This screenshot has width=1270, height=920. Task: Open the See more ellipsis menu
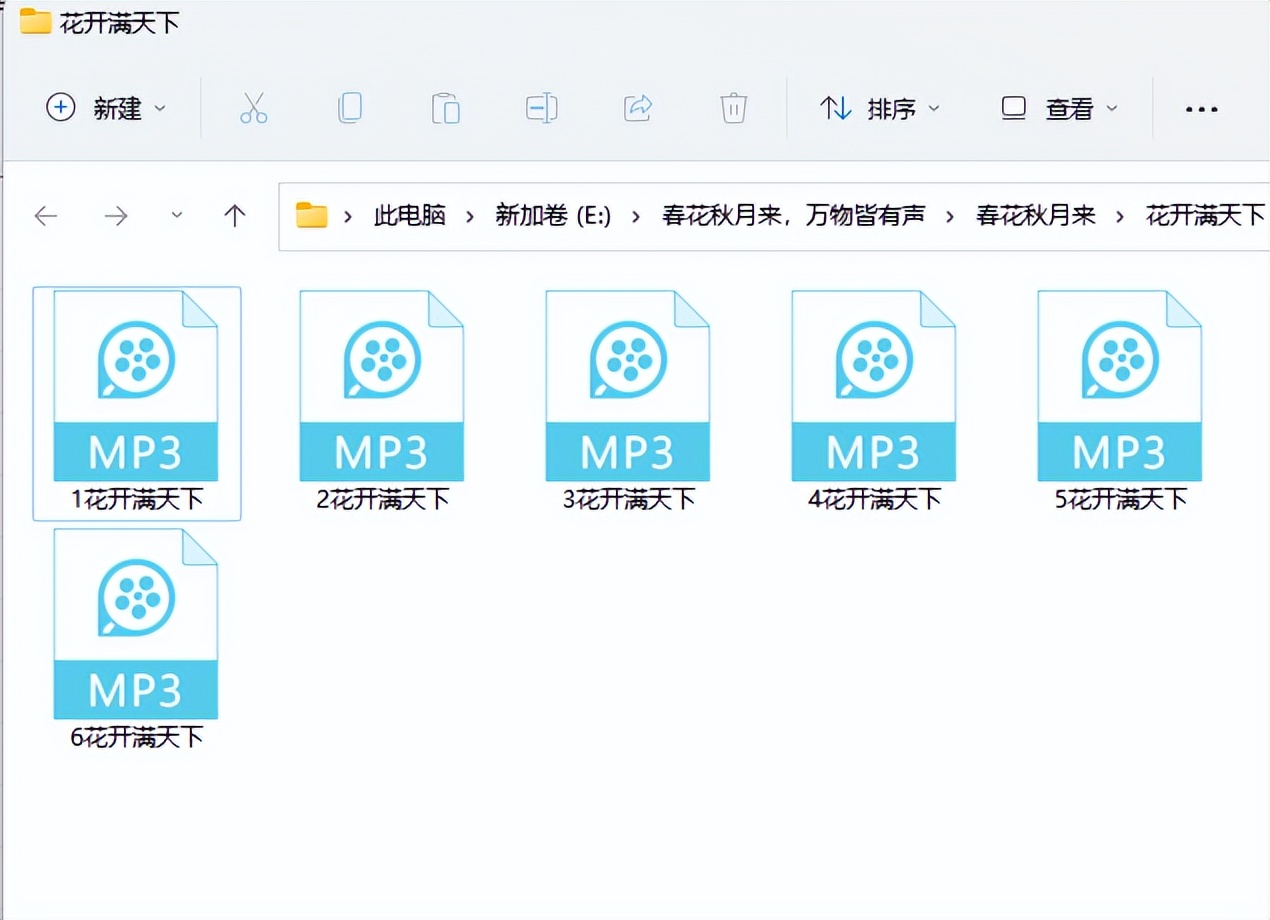pos(1201,108)
